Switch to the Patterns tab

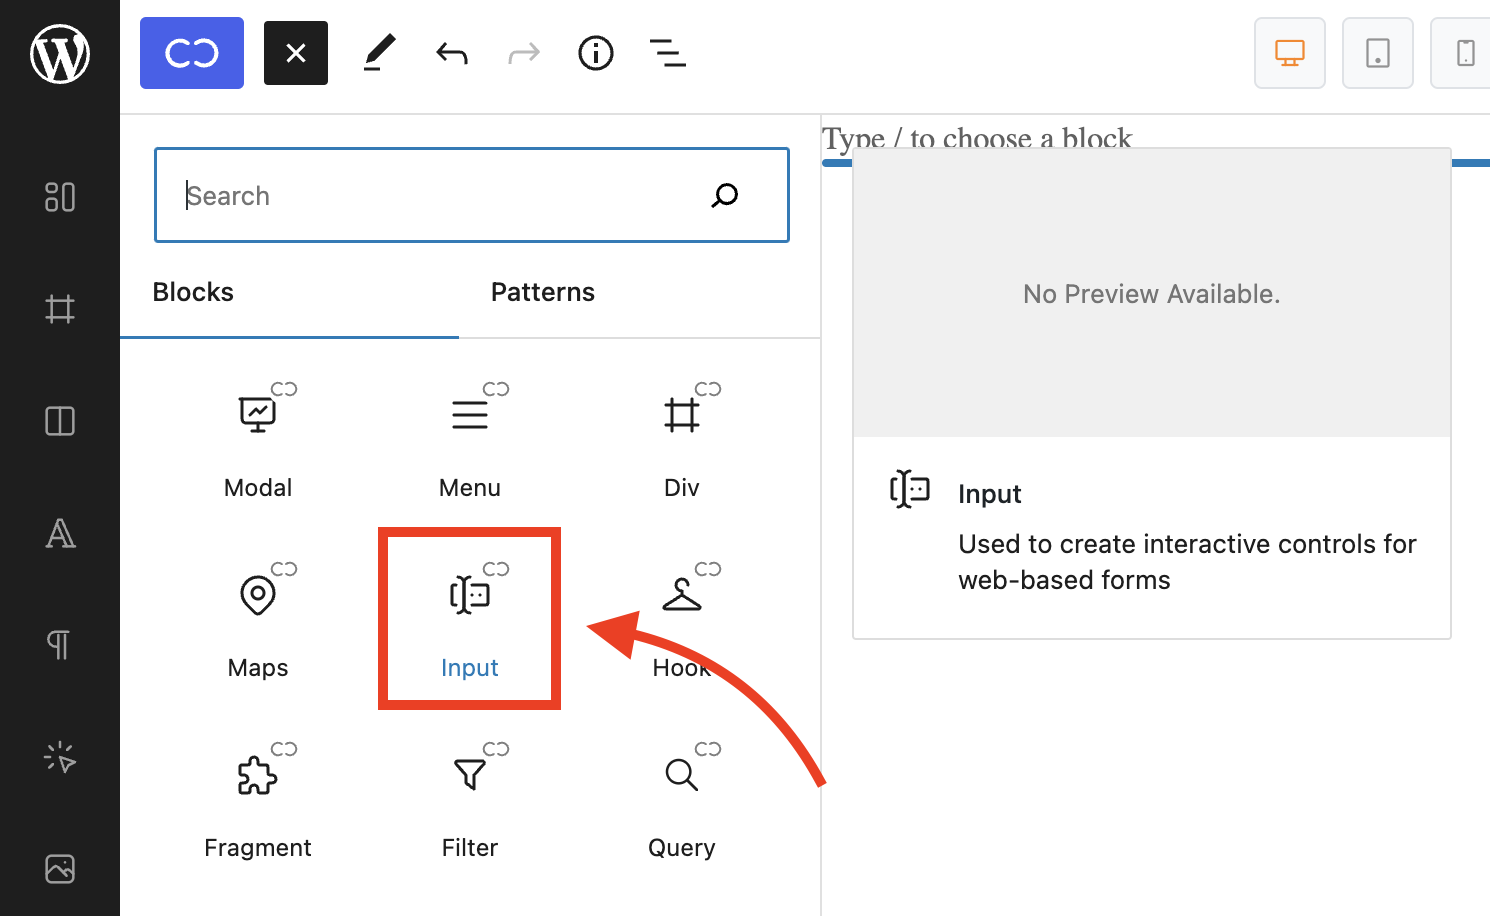[543, 292]
